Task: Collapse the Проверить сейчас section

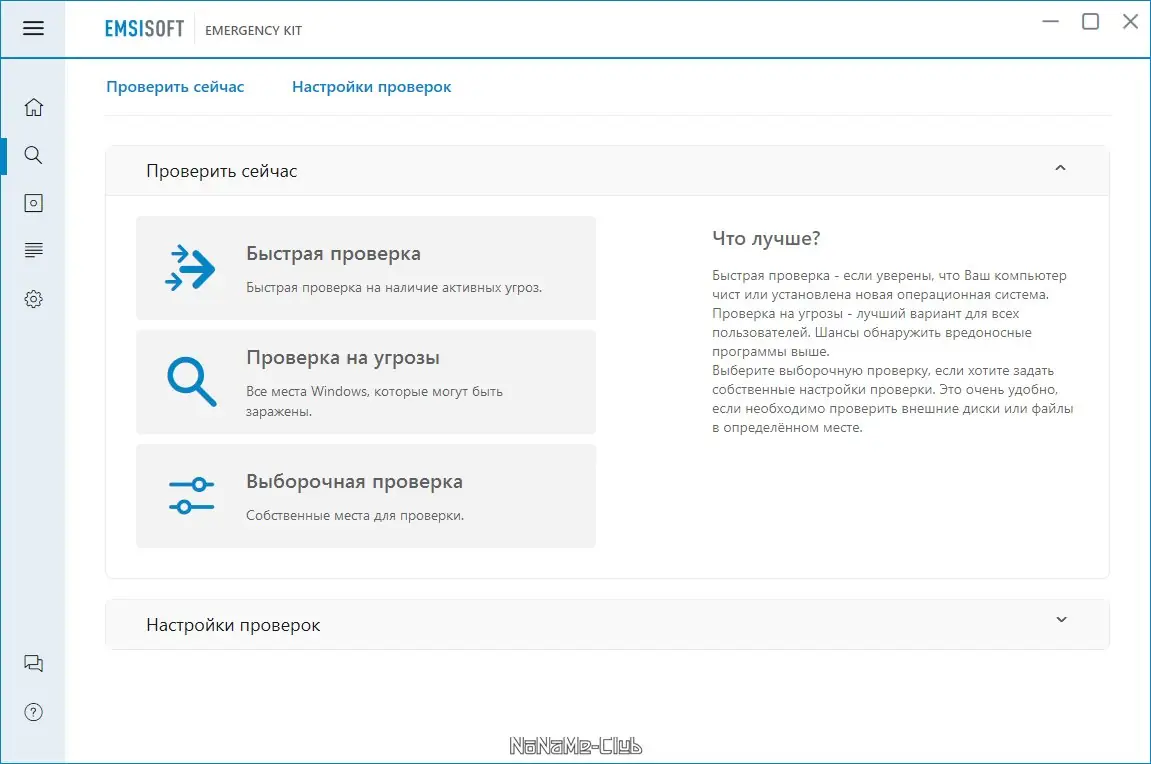Action: pyautogui.click(x=1060, y=169)
